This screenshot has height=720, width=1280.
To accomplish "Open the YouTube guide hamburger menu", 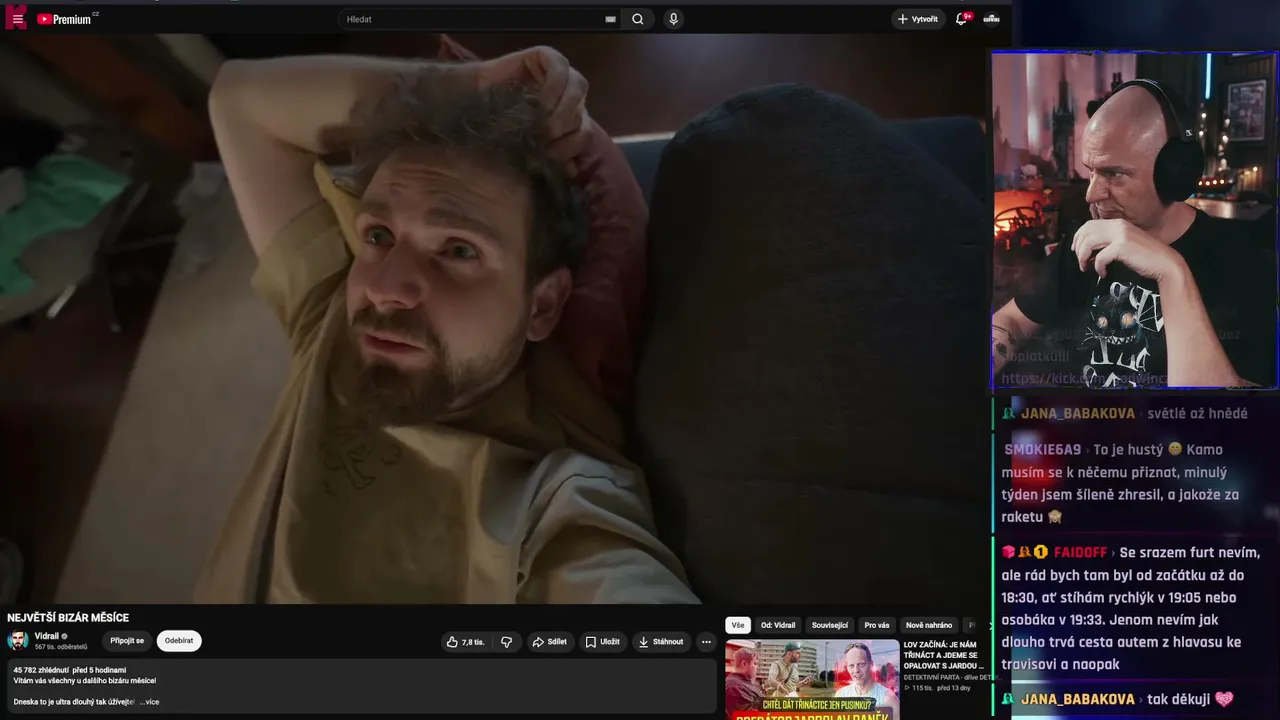I will [17, 19].
